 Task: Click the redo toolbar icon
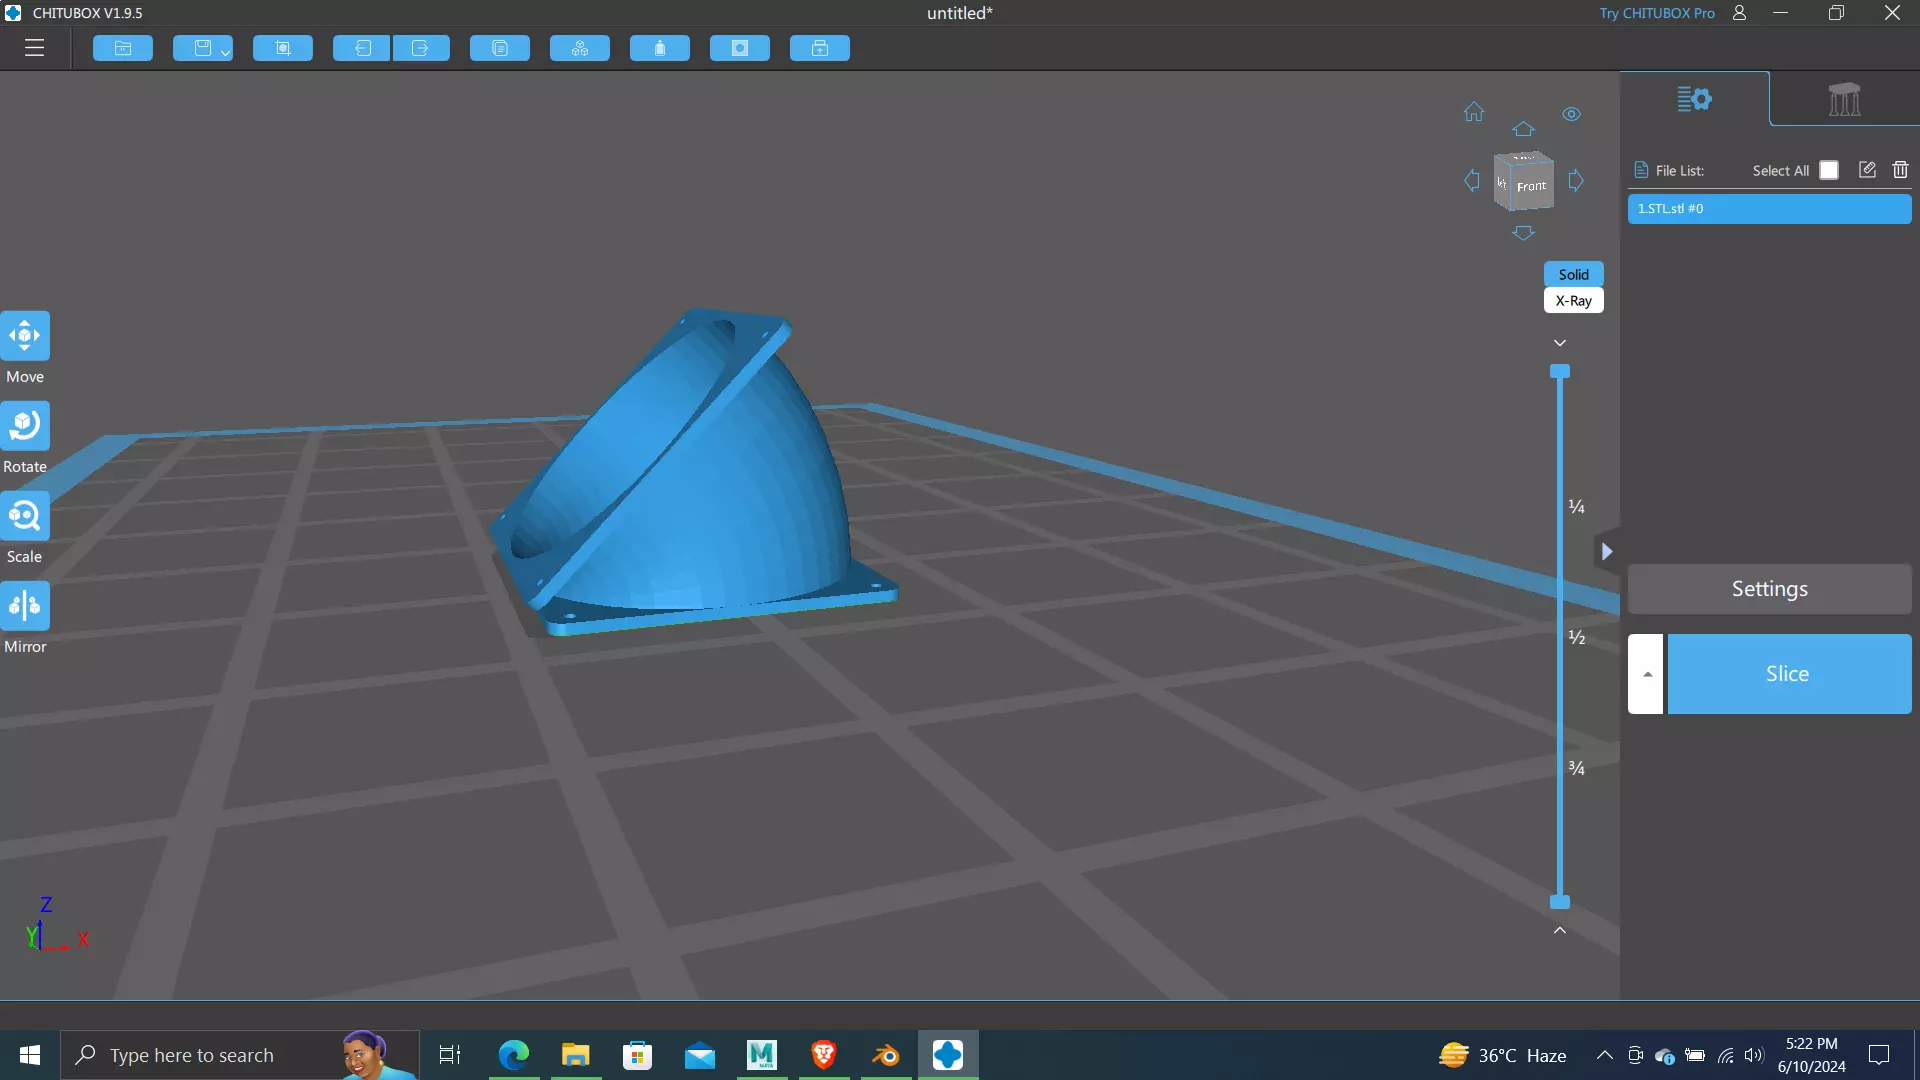(x=421, y=48)
